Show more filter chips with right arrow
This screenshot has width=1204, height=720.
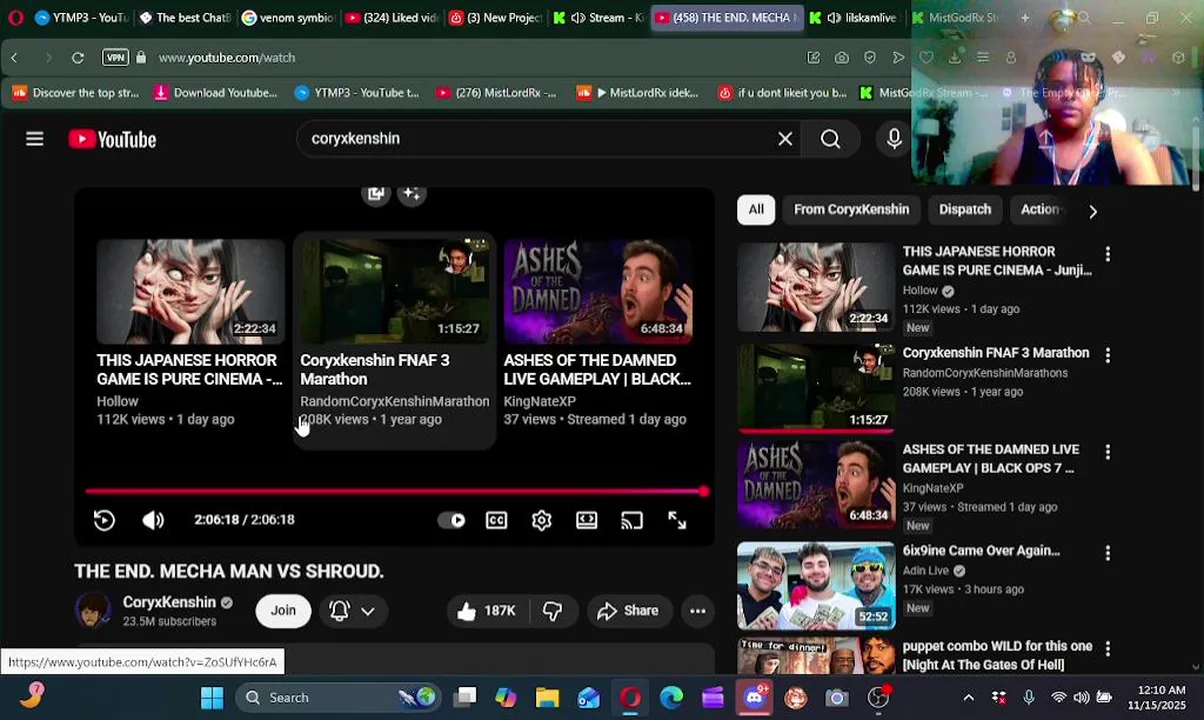point(1092,211)
